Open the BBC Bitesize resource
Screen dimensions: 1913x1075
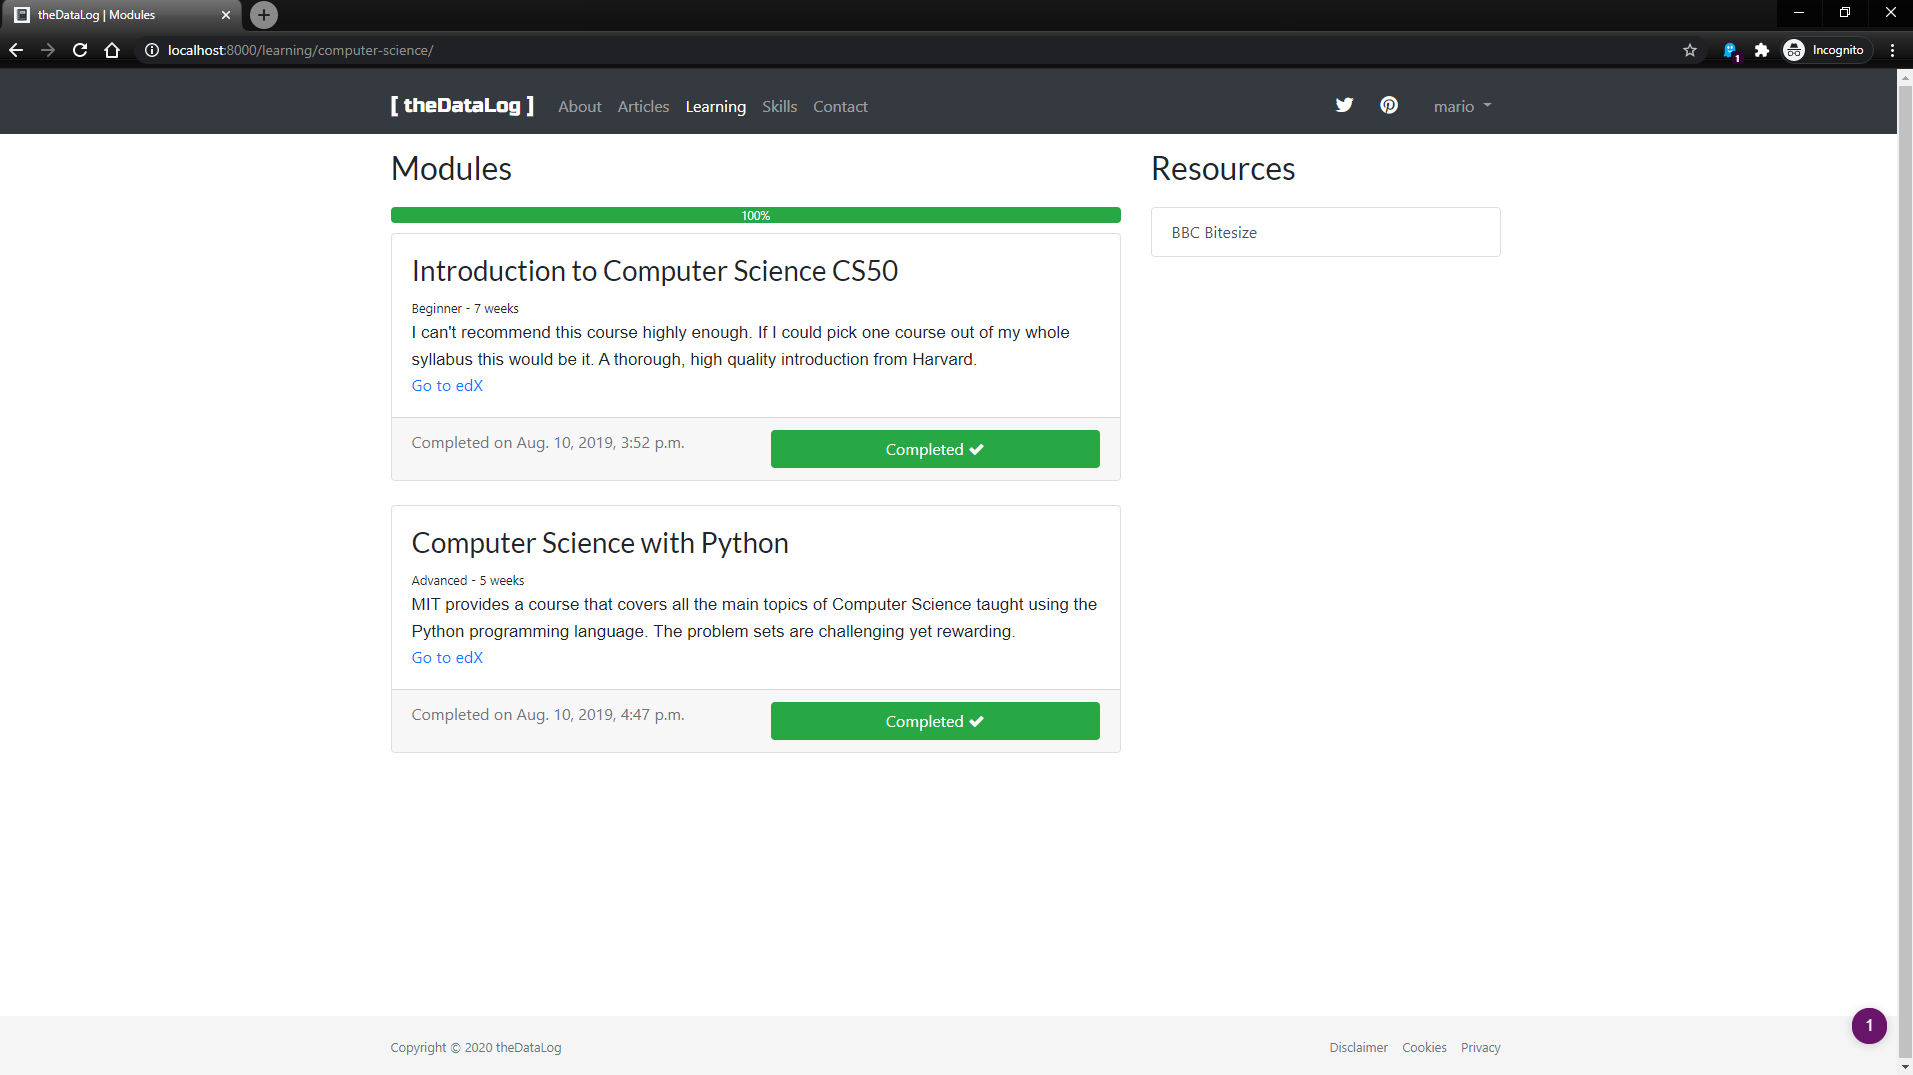1326,232
